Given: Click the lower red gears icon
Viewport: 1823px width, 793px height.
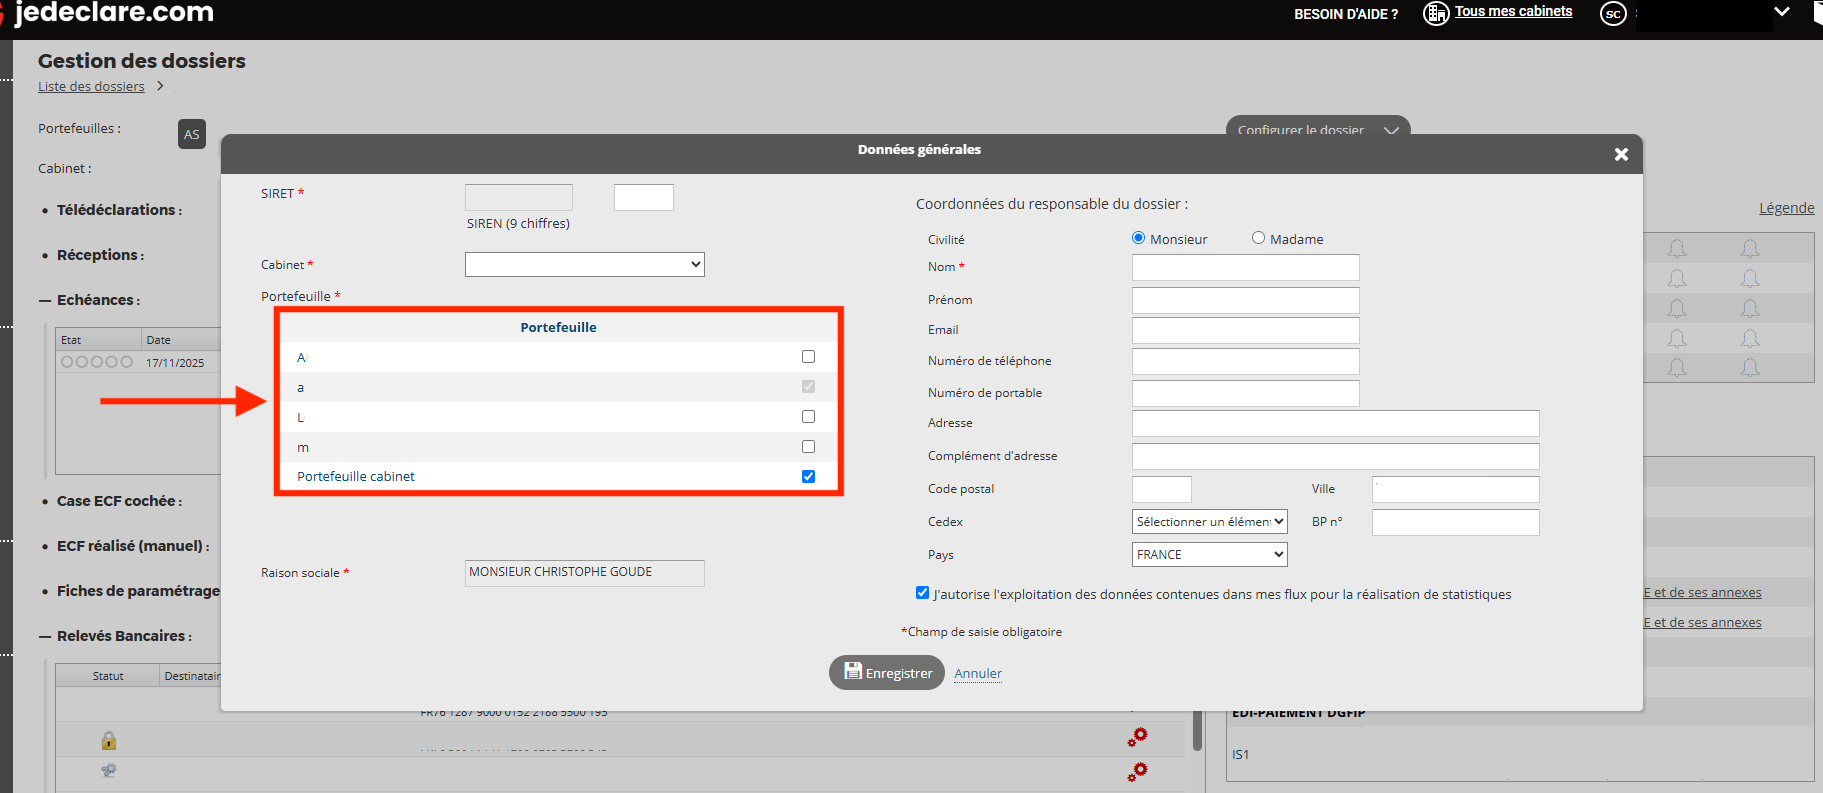Looking at the screenshot, I should [1138, 771].
